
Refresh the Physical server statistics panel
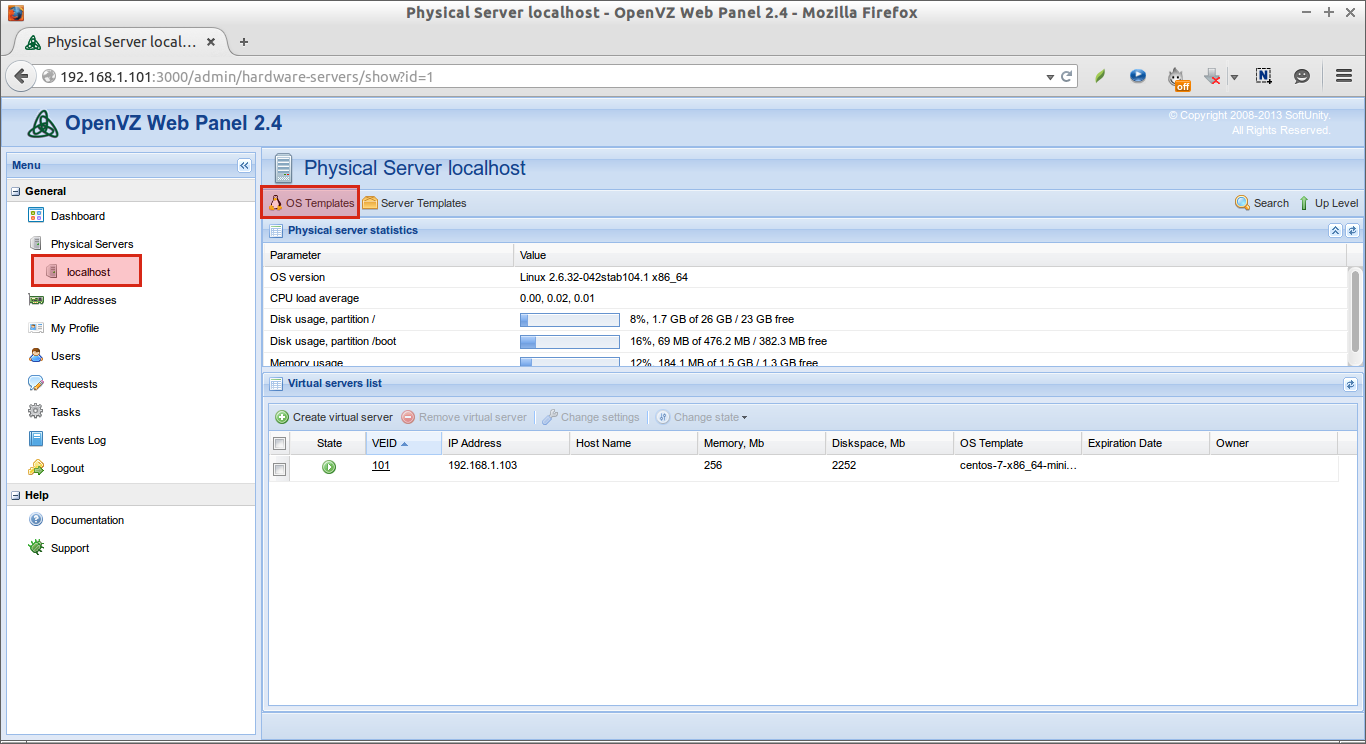point(1351,230)
